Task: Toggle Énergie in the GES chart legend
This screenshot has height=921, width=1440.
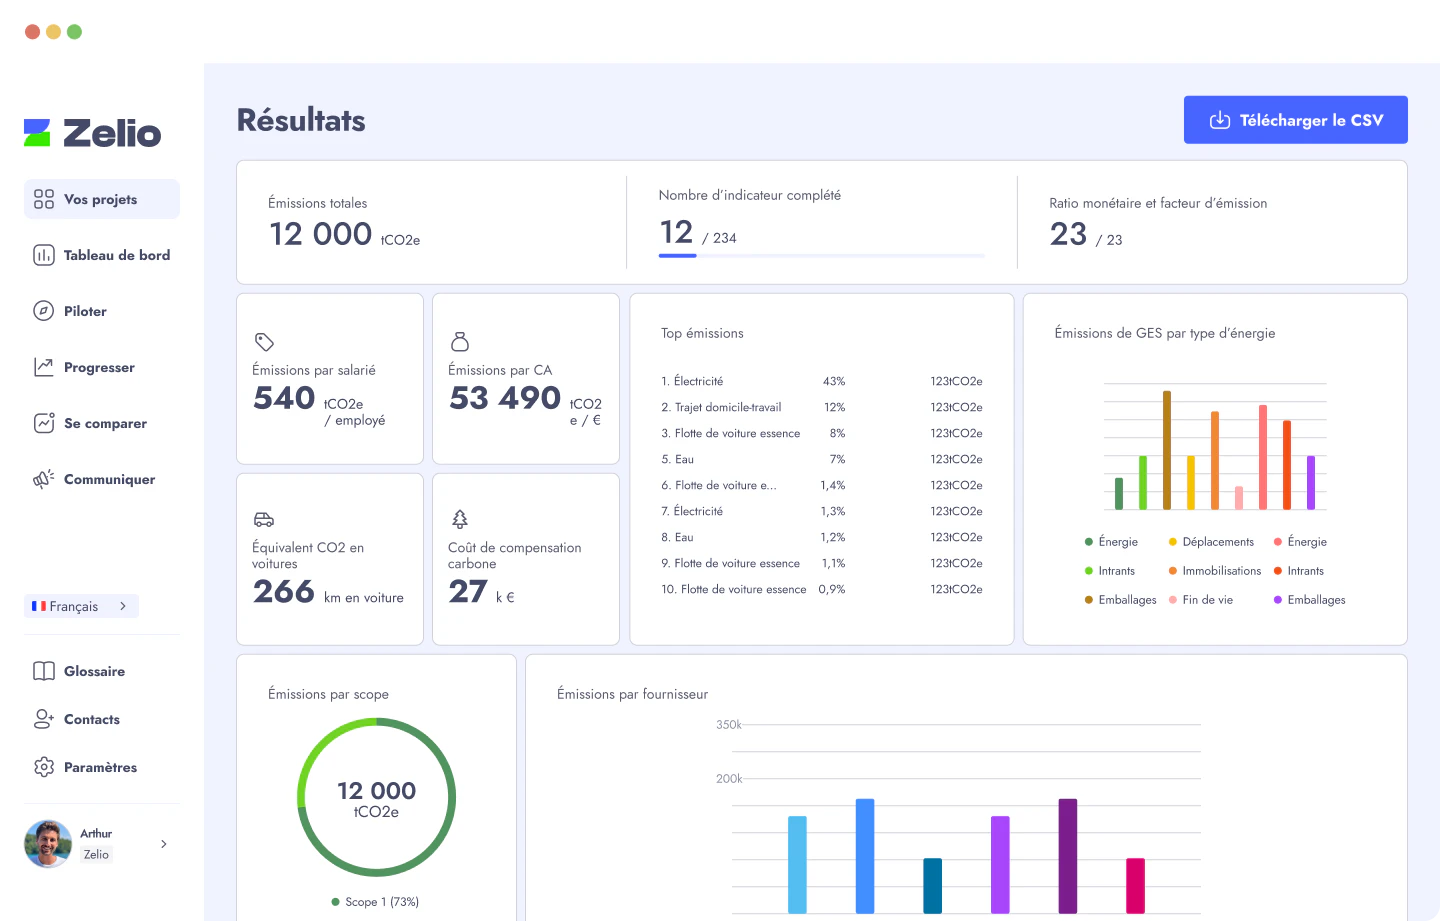Action: pyautogui.click(x=1110, y=541)
